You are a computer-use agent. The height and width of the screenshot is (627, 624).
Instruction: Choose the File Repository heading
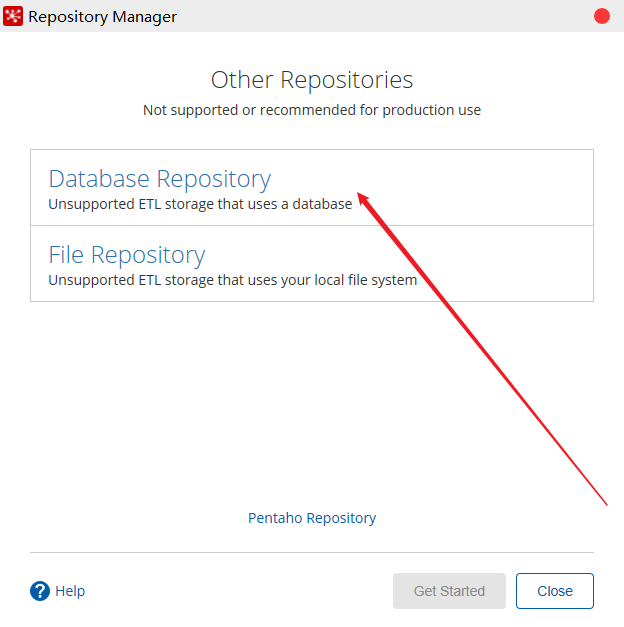[126, 255]
